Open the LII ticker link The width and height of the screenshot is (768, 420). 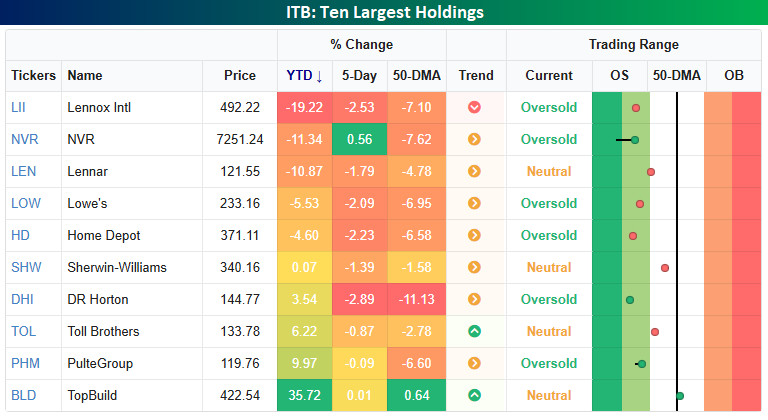click(x=19, y=107)
